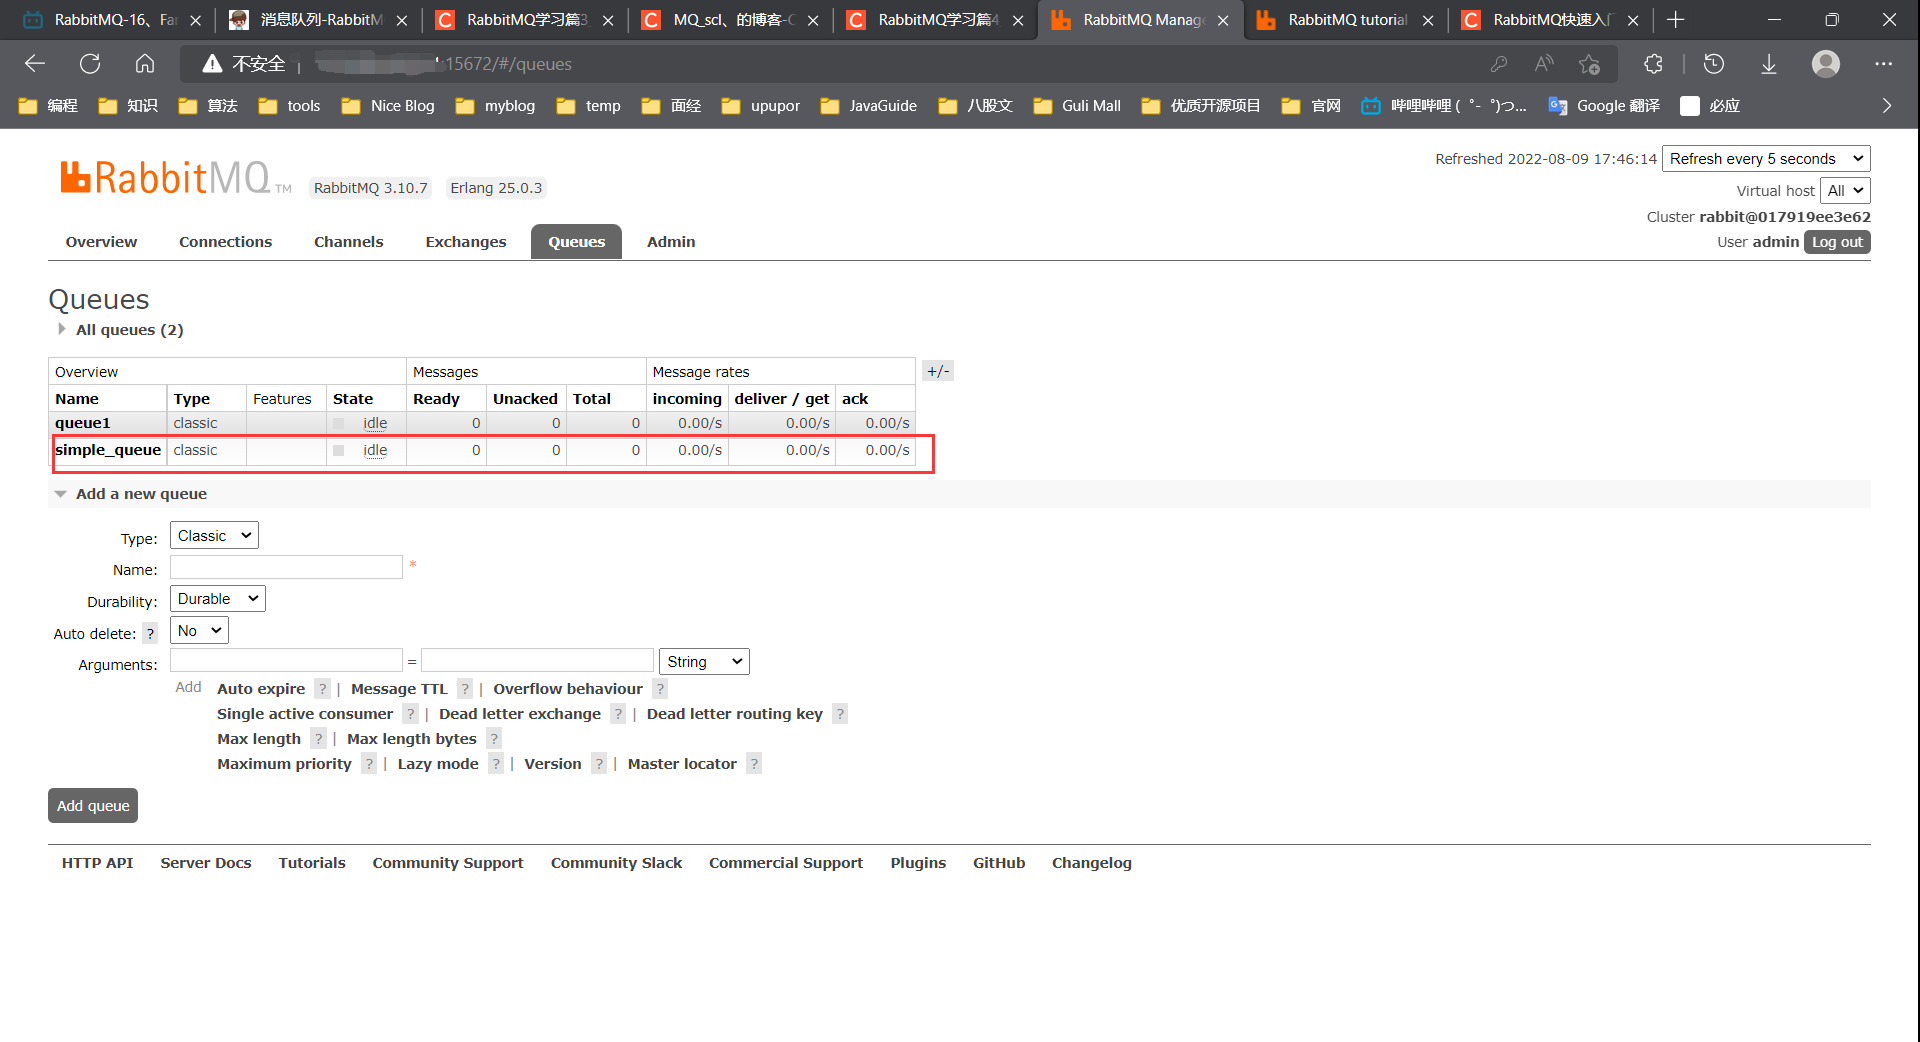This screenshot has height=1042, width=1920.
Task: Toggle table columns with +/- button
Action: click(x=938, y=371)
